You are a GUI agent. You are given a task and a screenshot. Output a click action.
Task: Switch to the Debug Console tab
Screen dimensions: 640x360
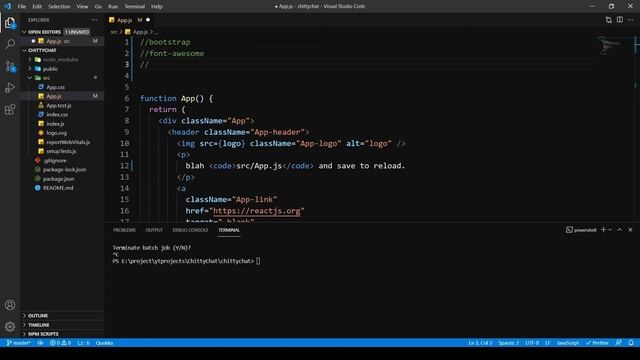[x=190, y=230]
